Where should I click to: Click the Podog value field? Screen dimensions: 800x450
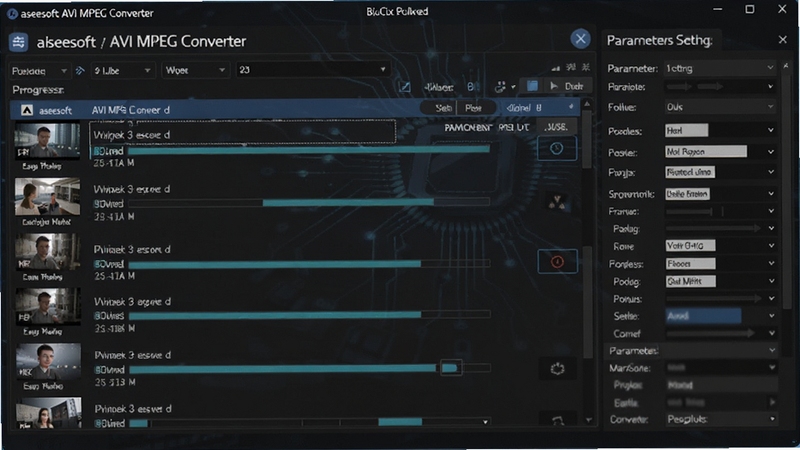[690, 281]
